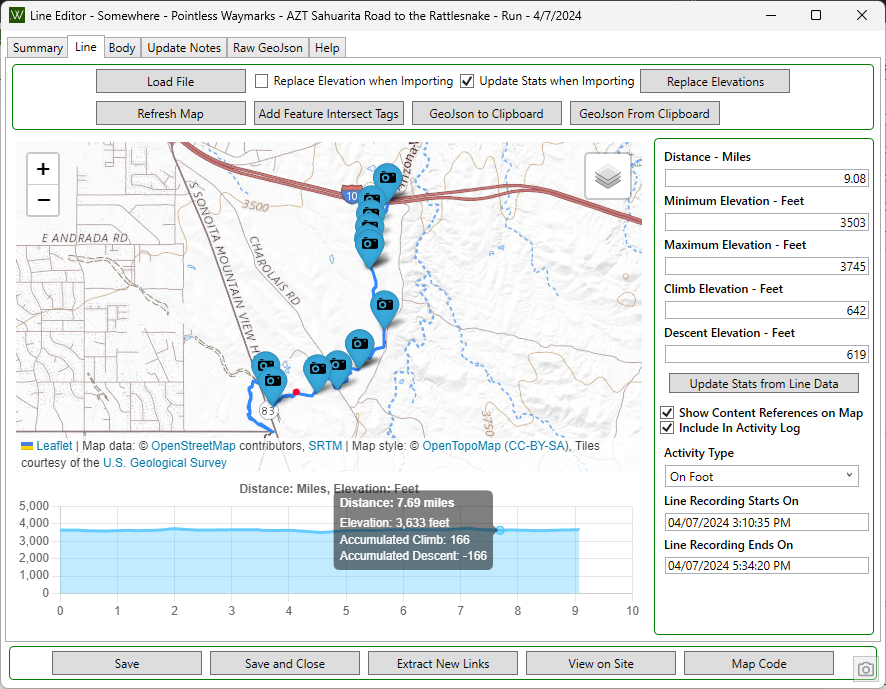This screenshot has height=689, width=886.
Task: Select the Line tab
Action: 86,47
